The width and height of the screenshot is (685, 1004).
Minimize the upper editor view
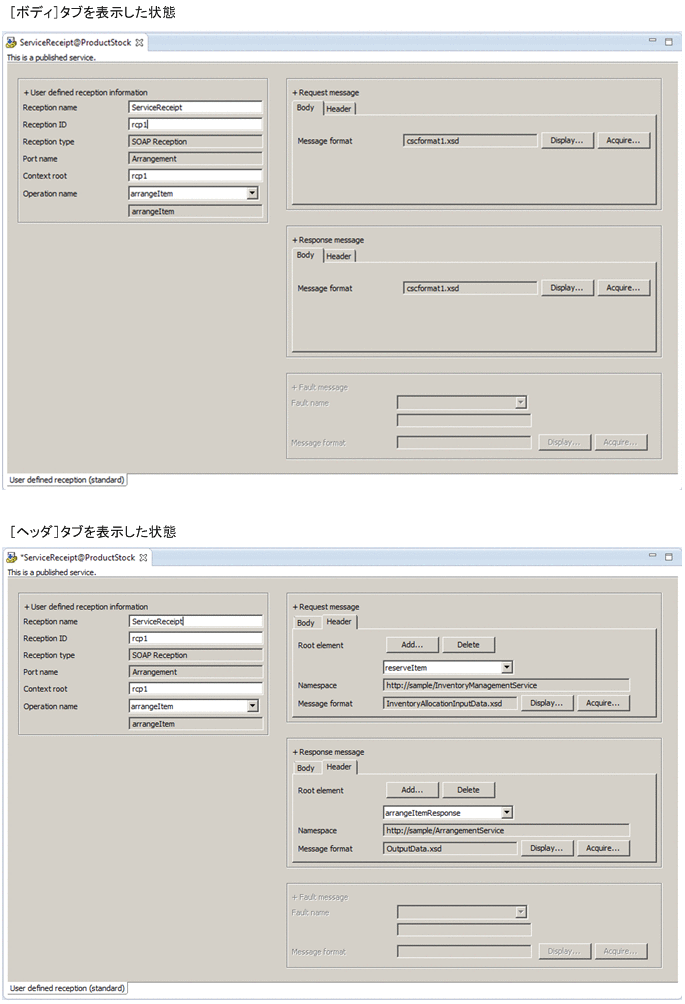point(652,40)
